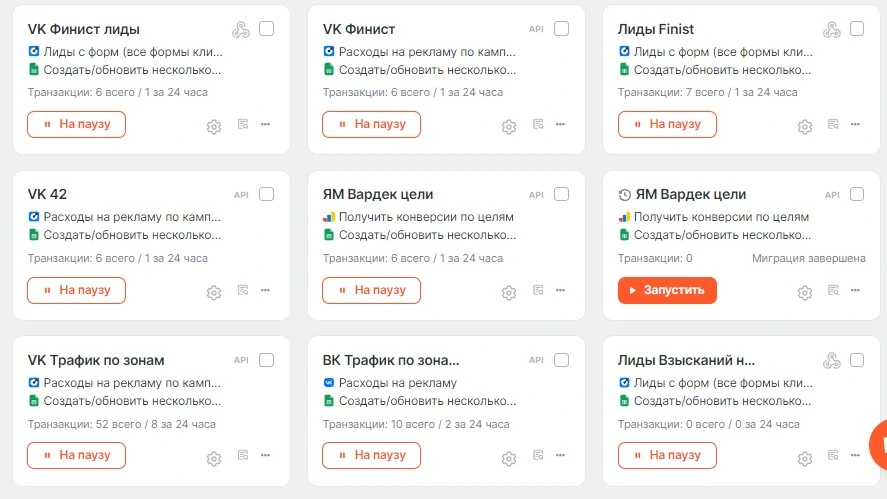887x499 pixels.
Task: Pause the Лиды Finist integration
Action: click(x=668, y=124)
